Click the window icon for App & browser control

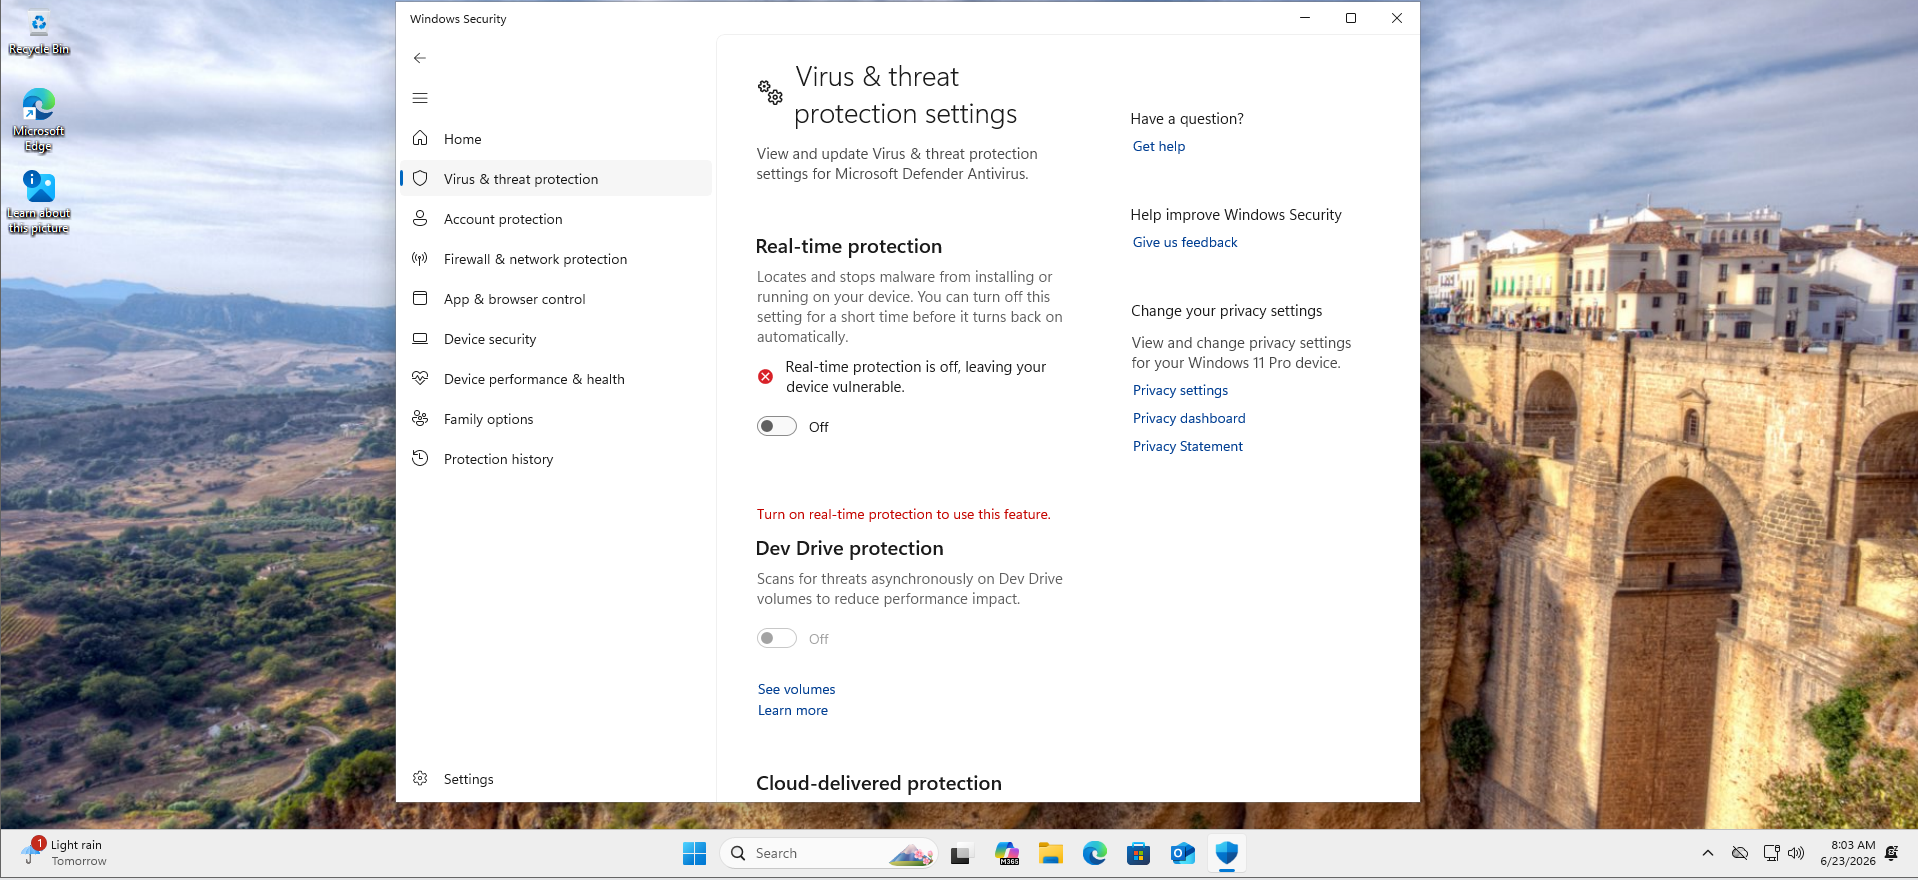coord(420,298)
